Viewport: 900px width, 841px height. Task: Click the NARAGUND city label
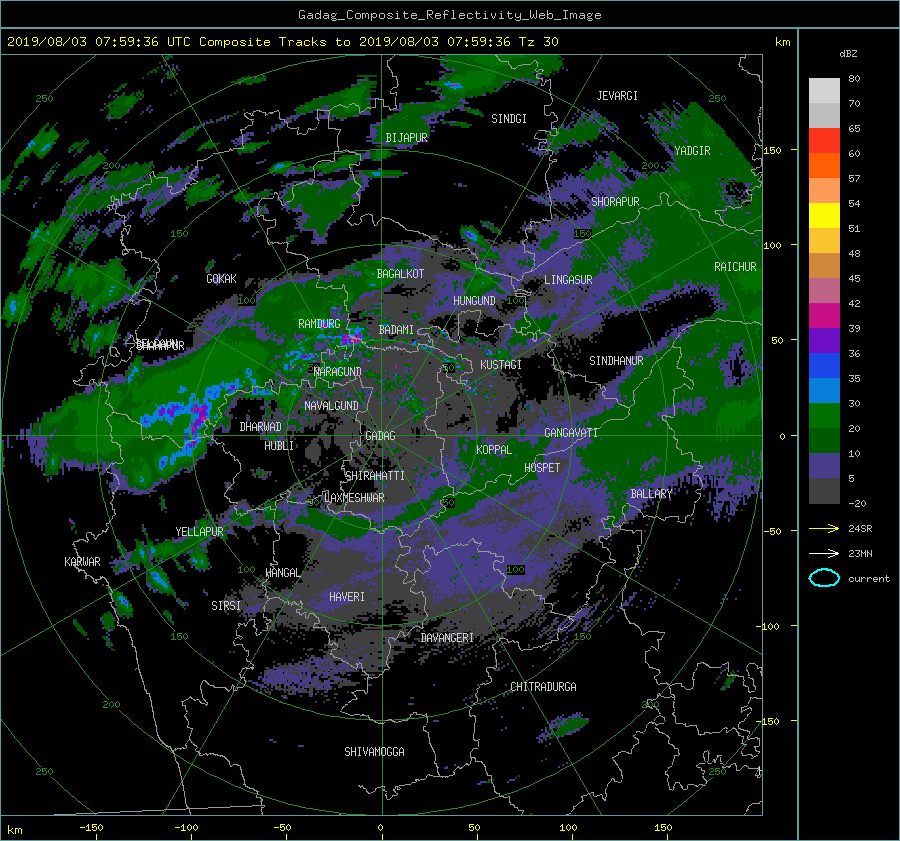pyautogui.click(x=338, y=372)
